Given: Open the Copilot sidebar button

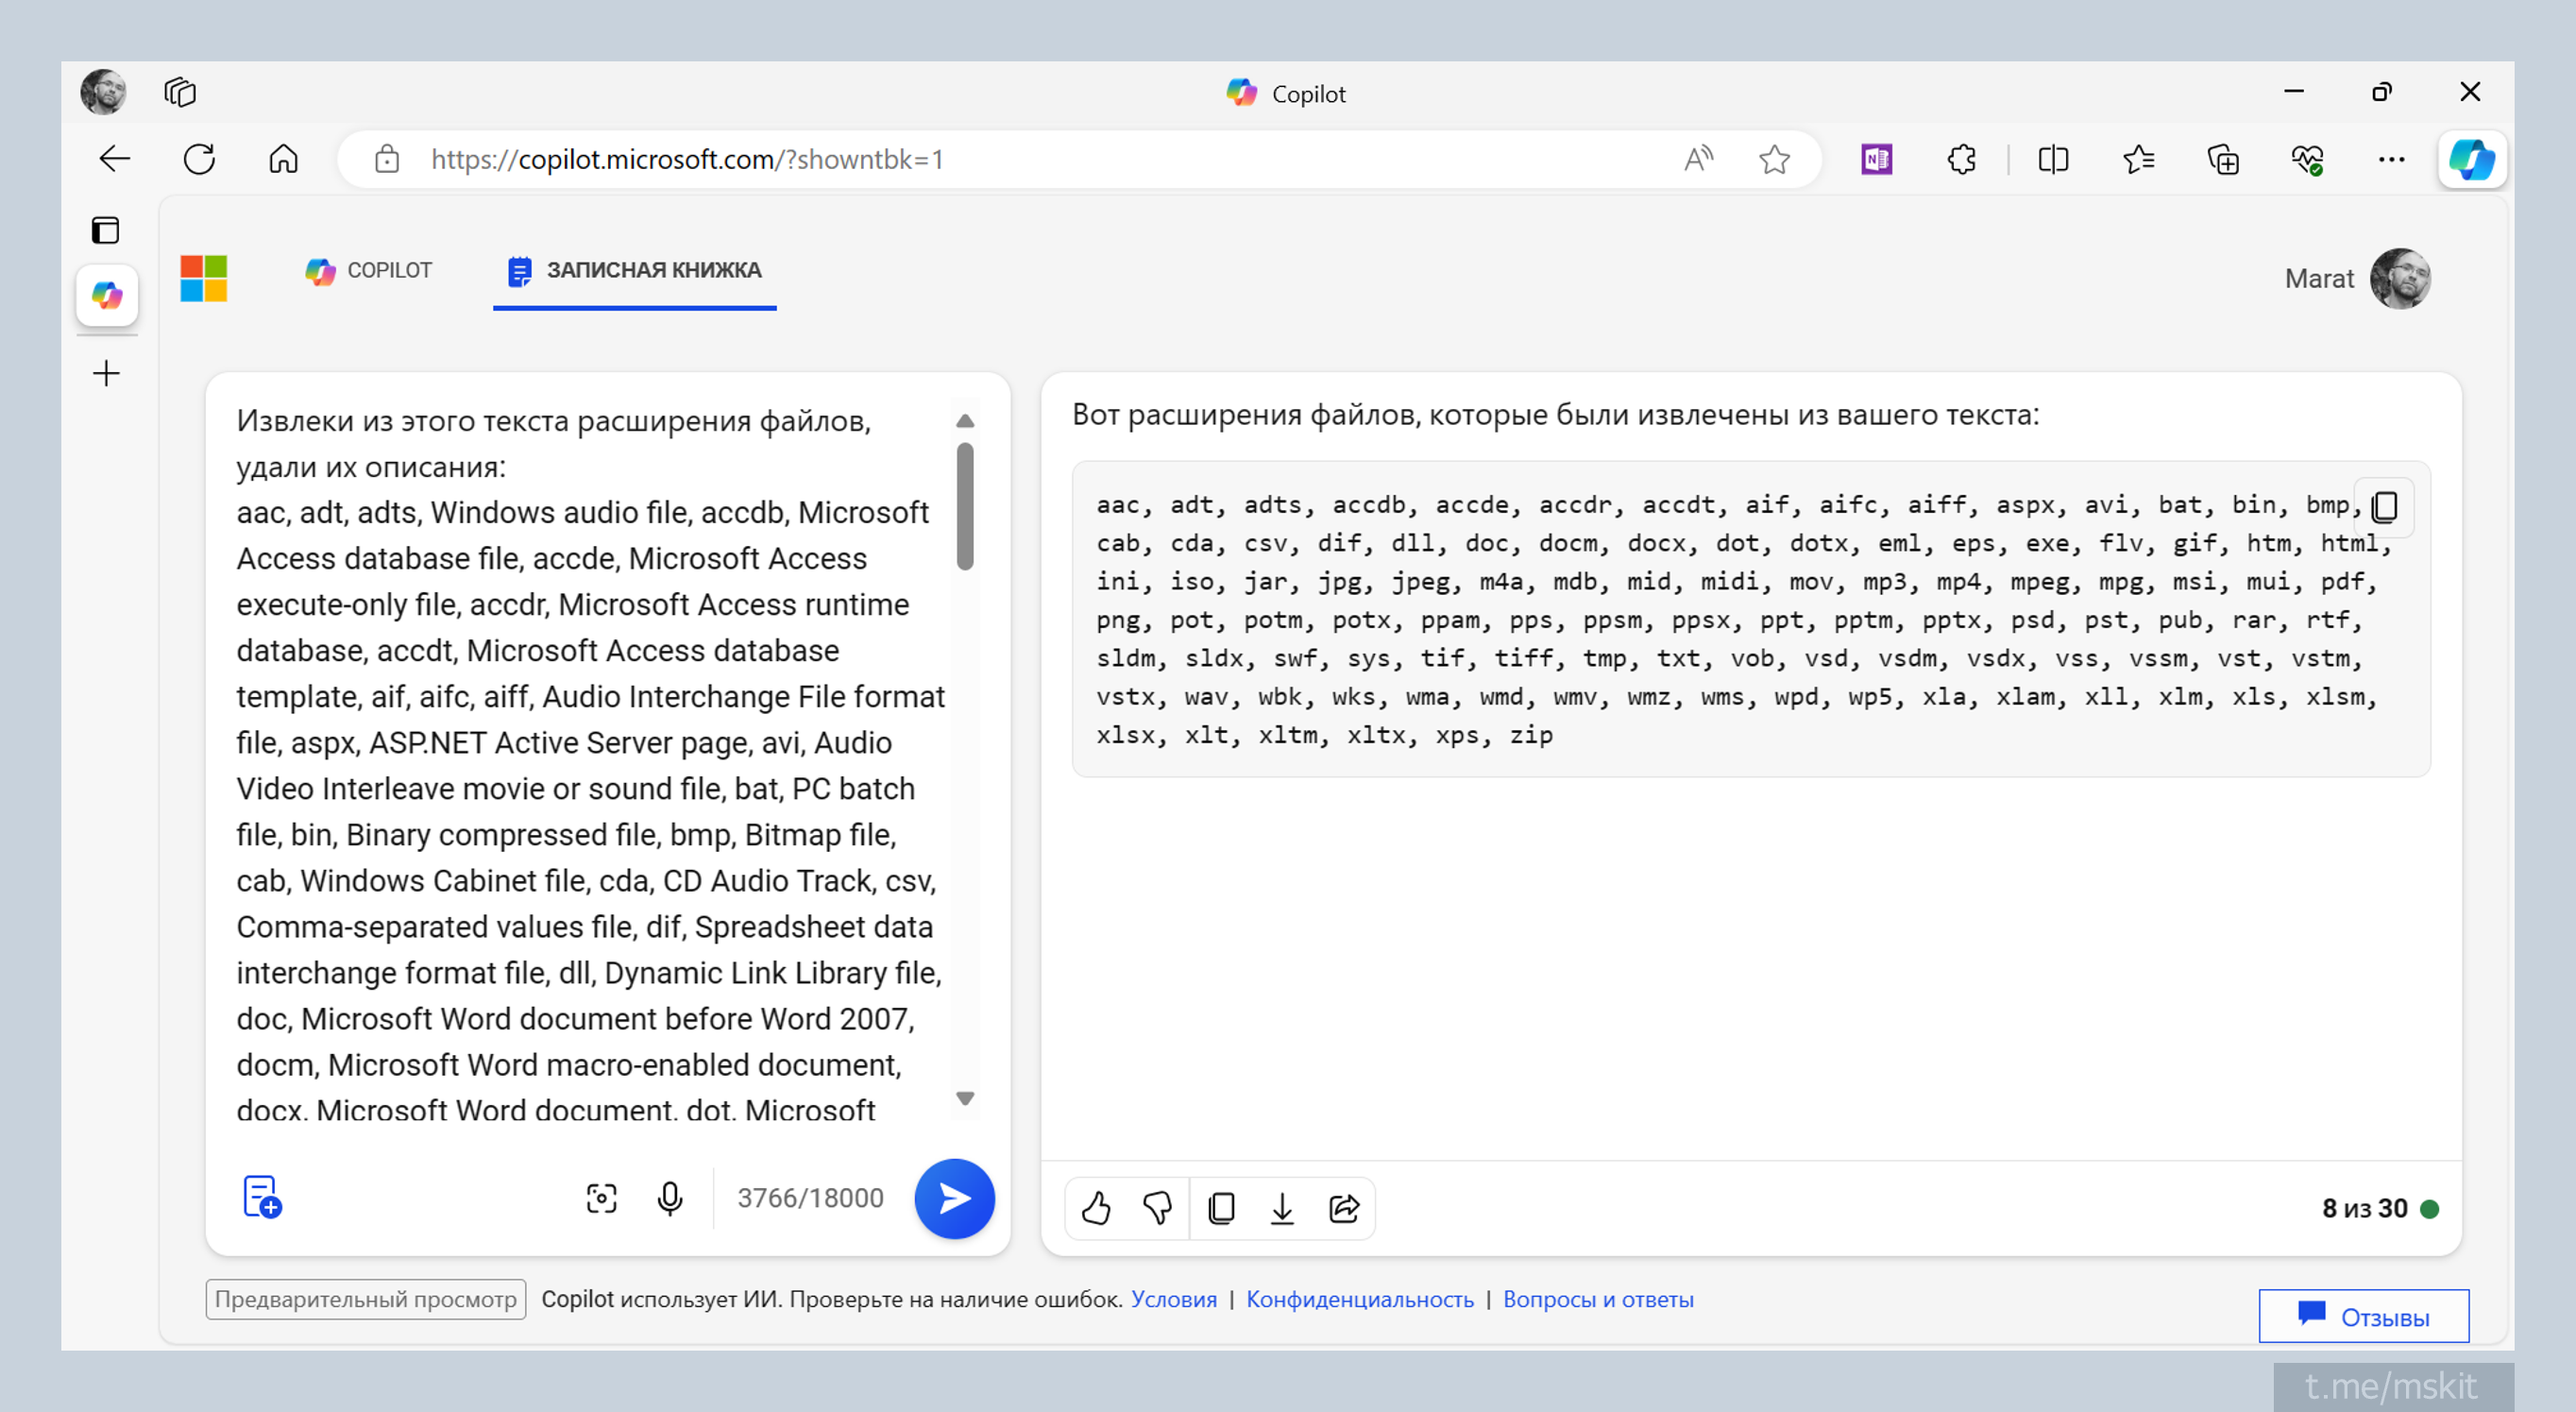Looking at the screenshot, I should [2472, 159].
